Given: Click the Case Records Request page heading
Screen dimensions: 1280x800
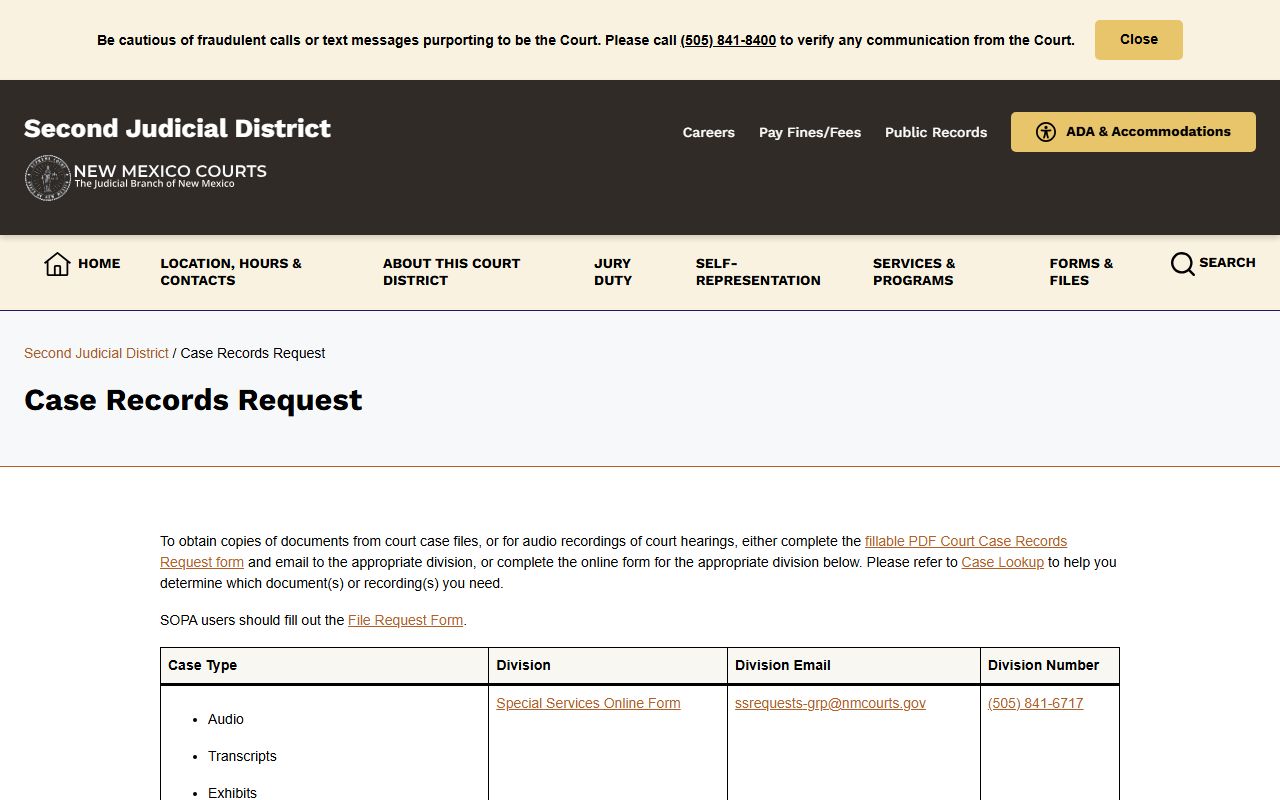Looking at the screenshot, I should (x=193, y=400).
